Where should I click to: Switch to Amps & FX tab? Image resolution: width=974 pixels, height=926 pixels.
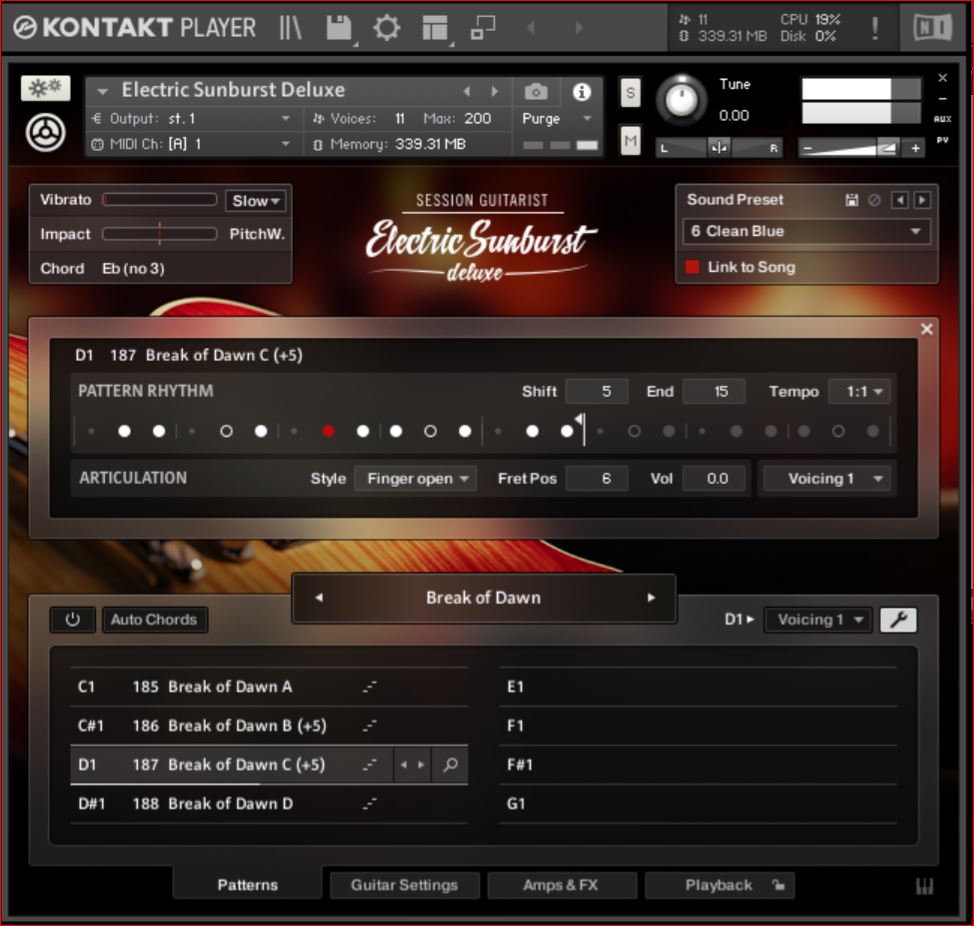(560, 885)
